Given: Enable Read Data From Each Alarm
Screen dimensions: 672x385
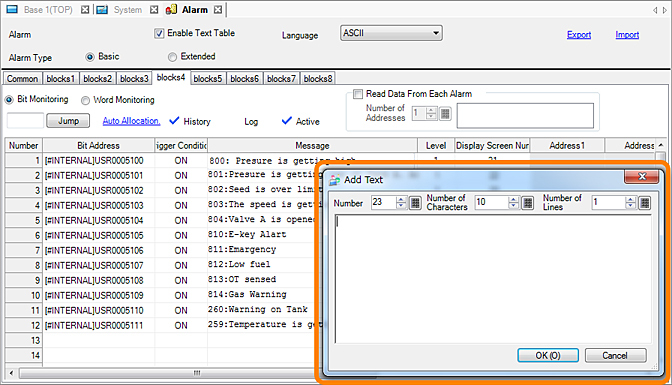Looking at the screenshot, I should click(x=357, y=94).
